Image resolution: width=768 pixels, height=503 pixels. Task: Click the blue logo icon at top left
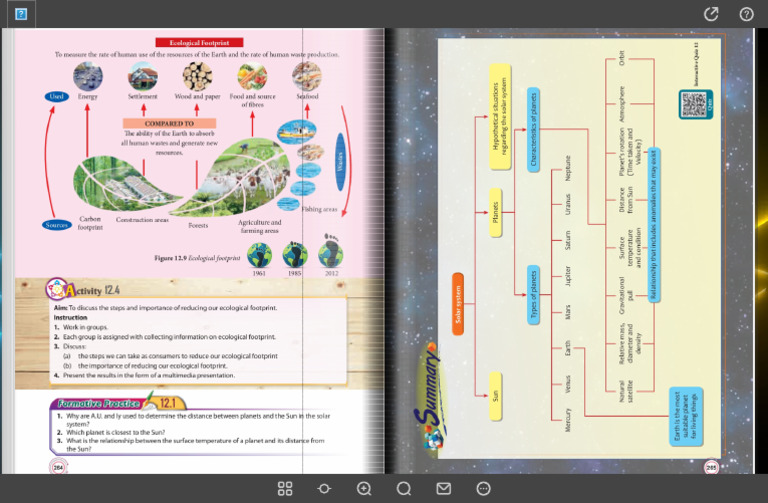pos(21,14)
